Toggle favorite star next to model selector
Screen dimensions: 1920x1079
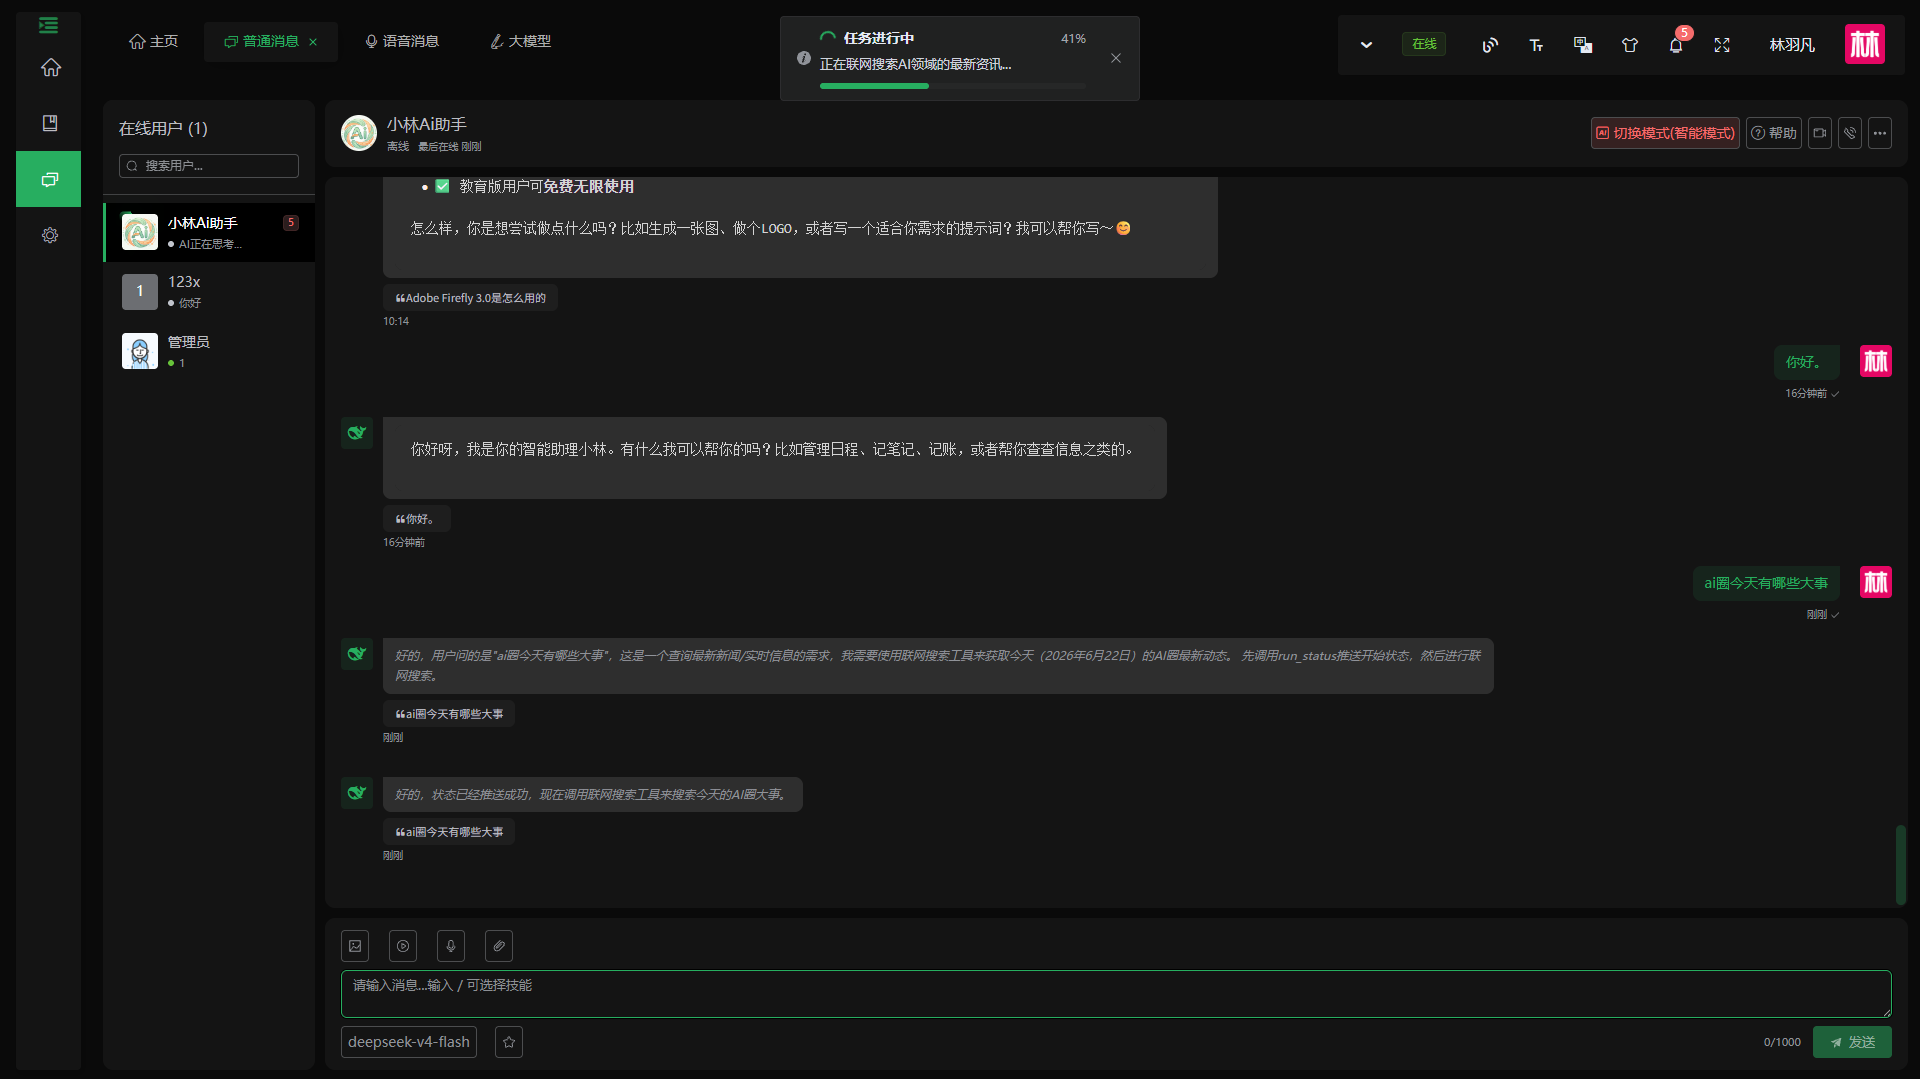509,1042
